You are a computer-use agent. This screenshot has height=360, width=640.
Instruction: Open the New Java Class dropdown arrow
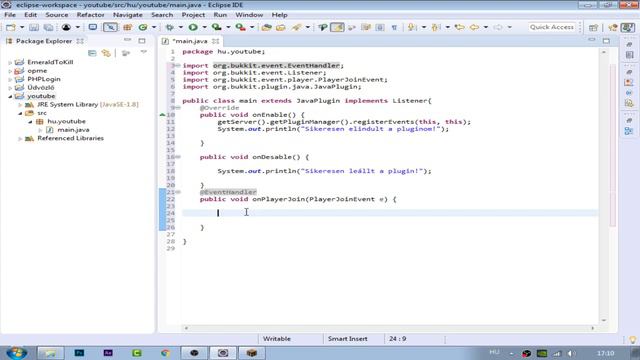pos(154,27)
